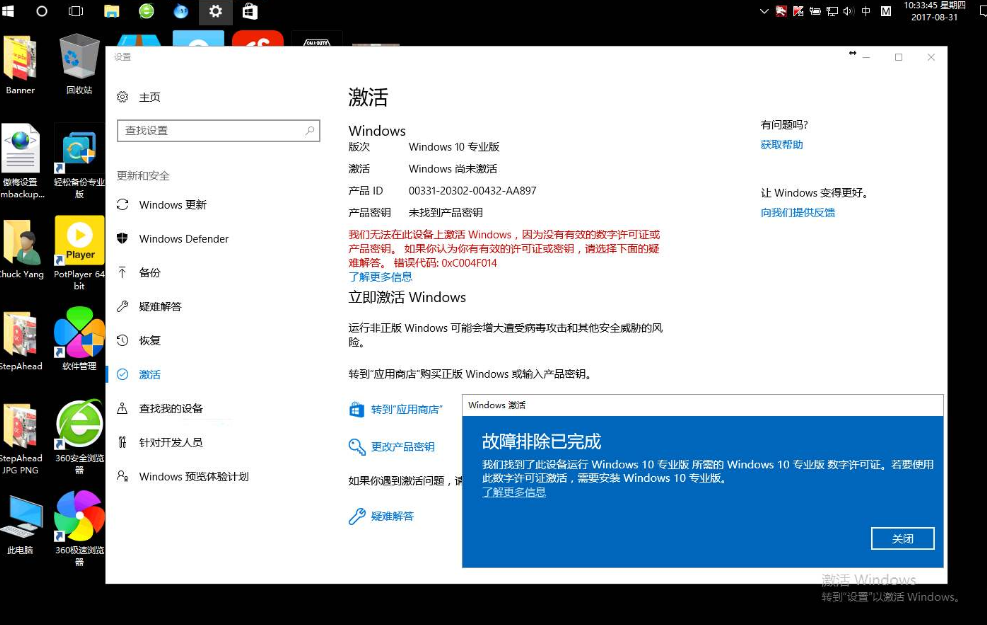The image size is (987, 625).
Task: Click the 备份 backup sidebar icon
Action: click(122, 272)
